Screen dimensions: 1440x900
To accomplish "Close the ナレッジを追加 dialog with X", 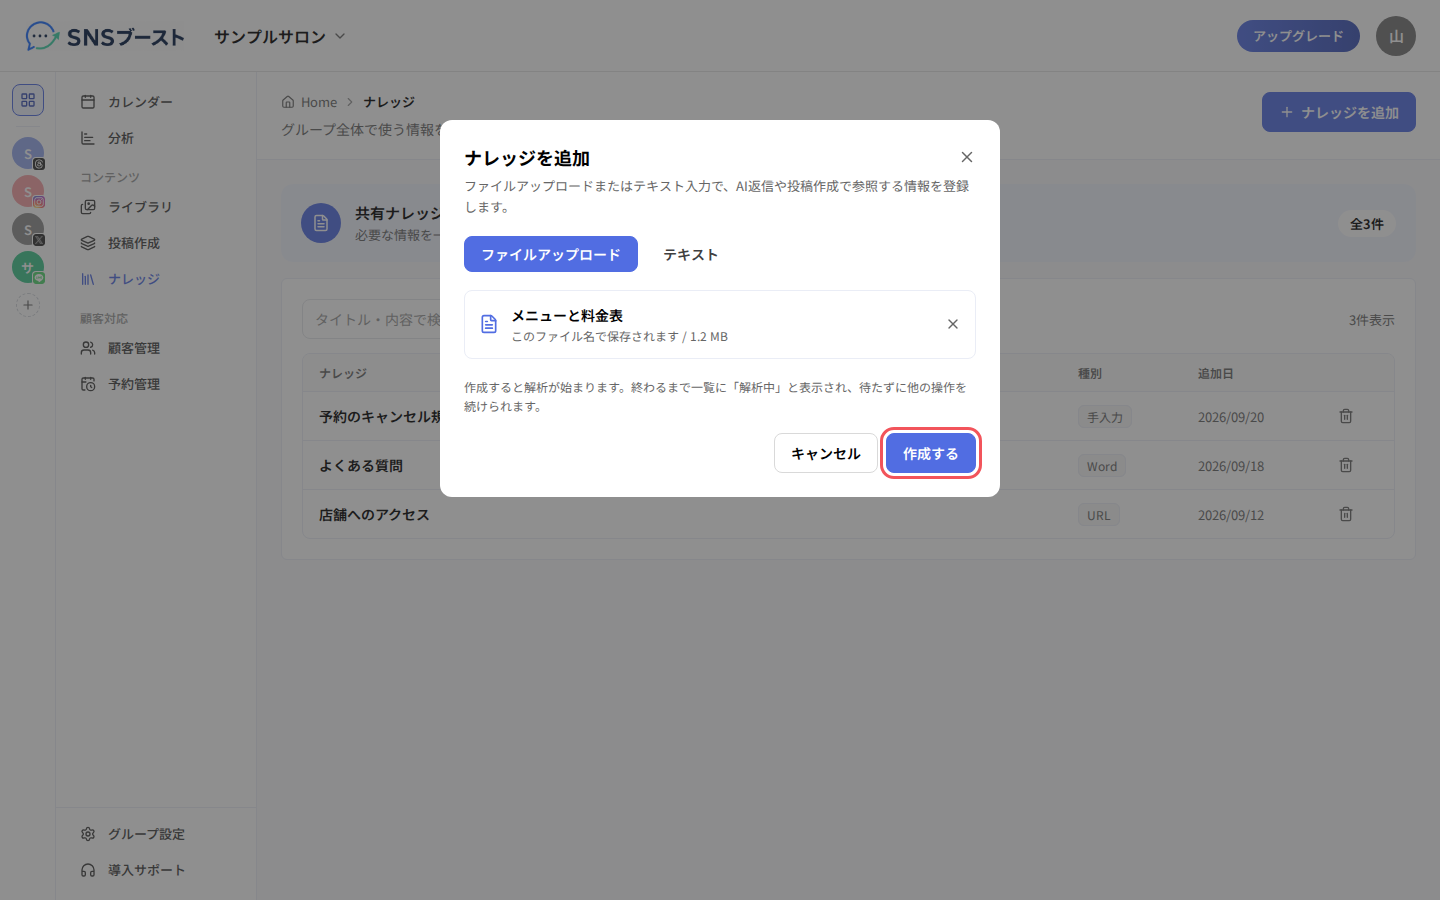I will 966,157.
